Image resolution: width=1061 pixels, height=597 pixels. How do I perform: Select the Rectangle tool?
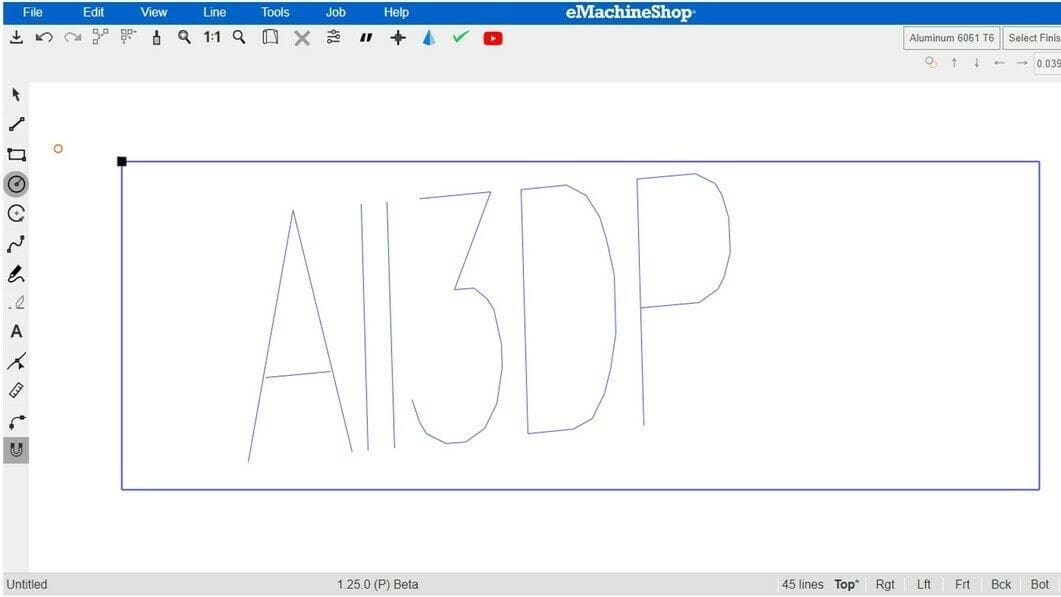(16, 154)
